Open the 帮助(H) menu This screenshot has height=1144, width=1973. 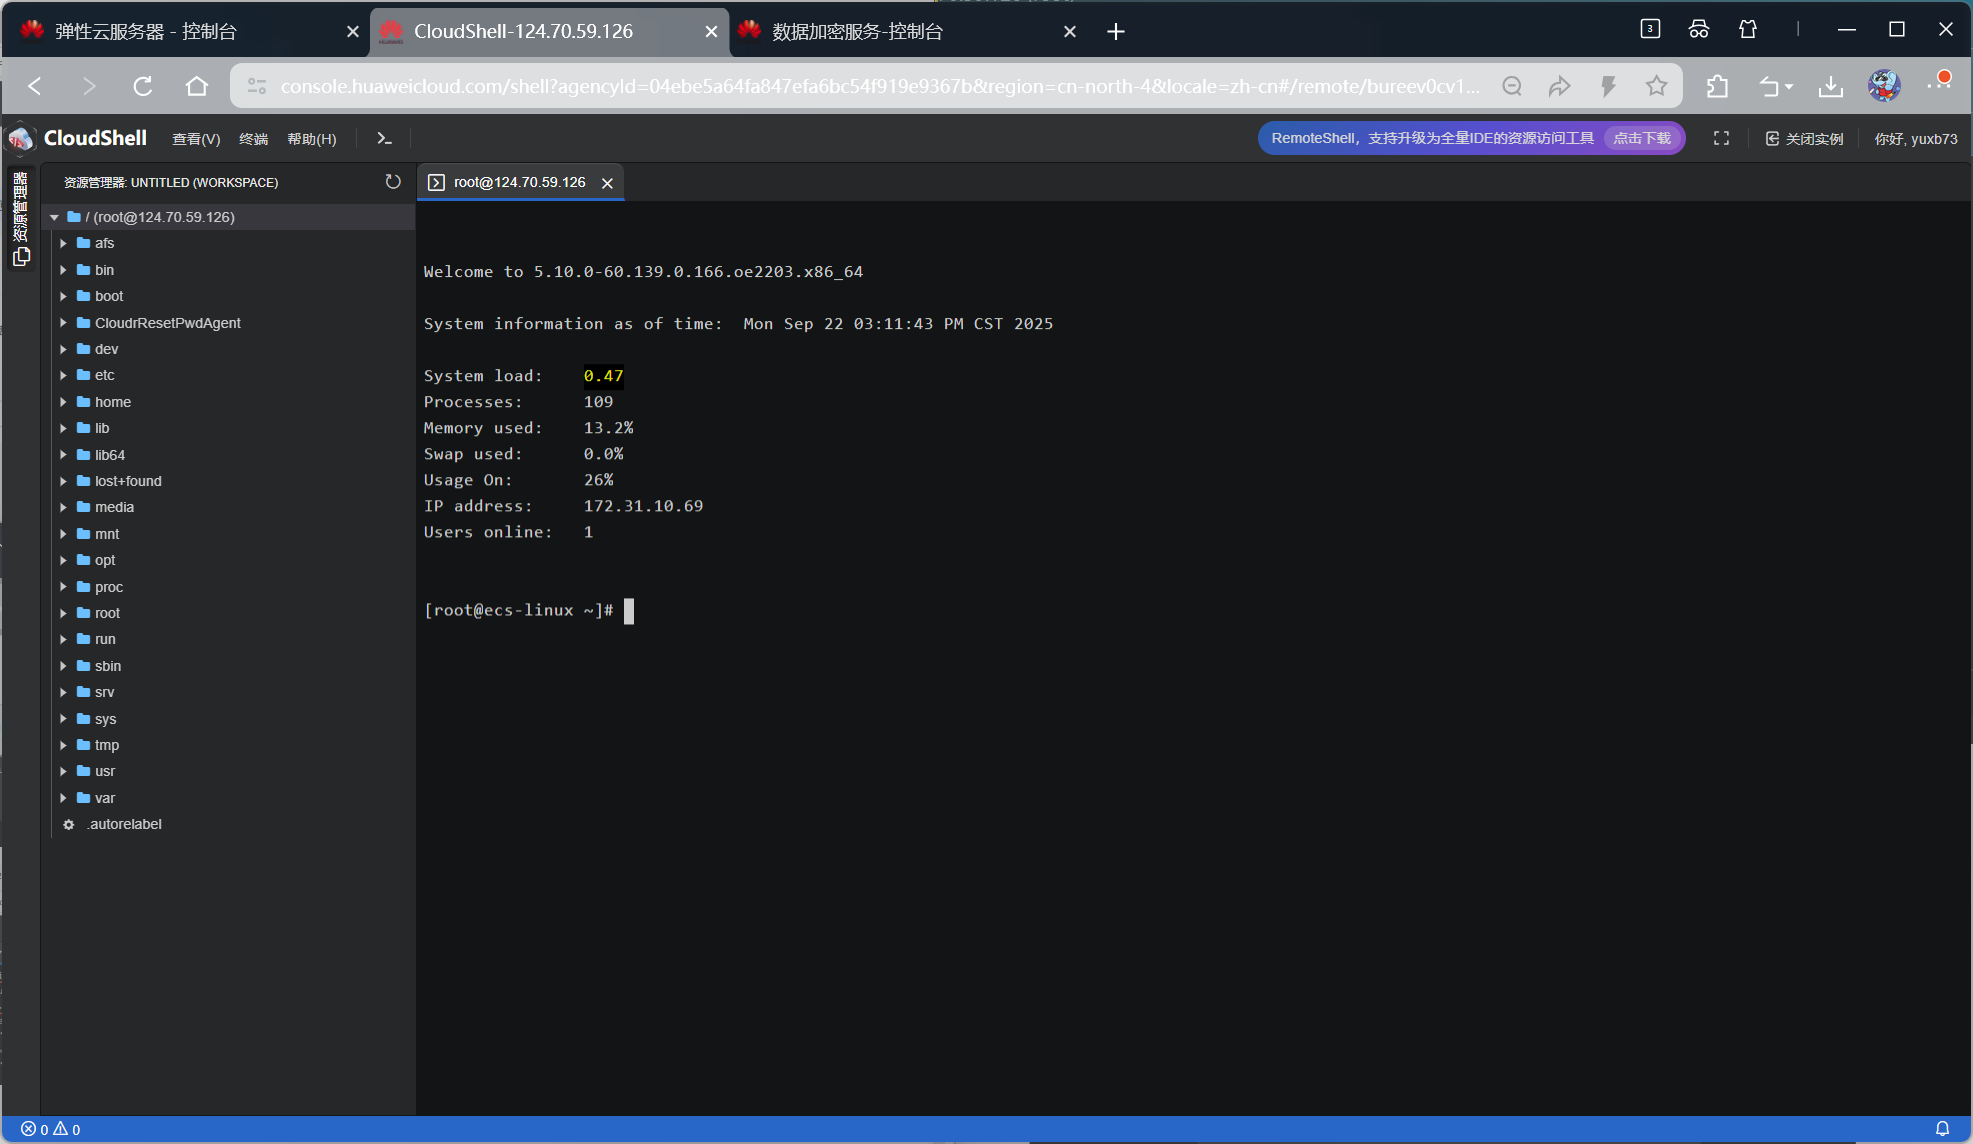click(x=312, y=139)
